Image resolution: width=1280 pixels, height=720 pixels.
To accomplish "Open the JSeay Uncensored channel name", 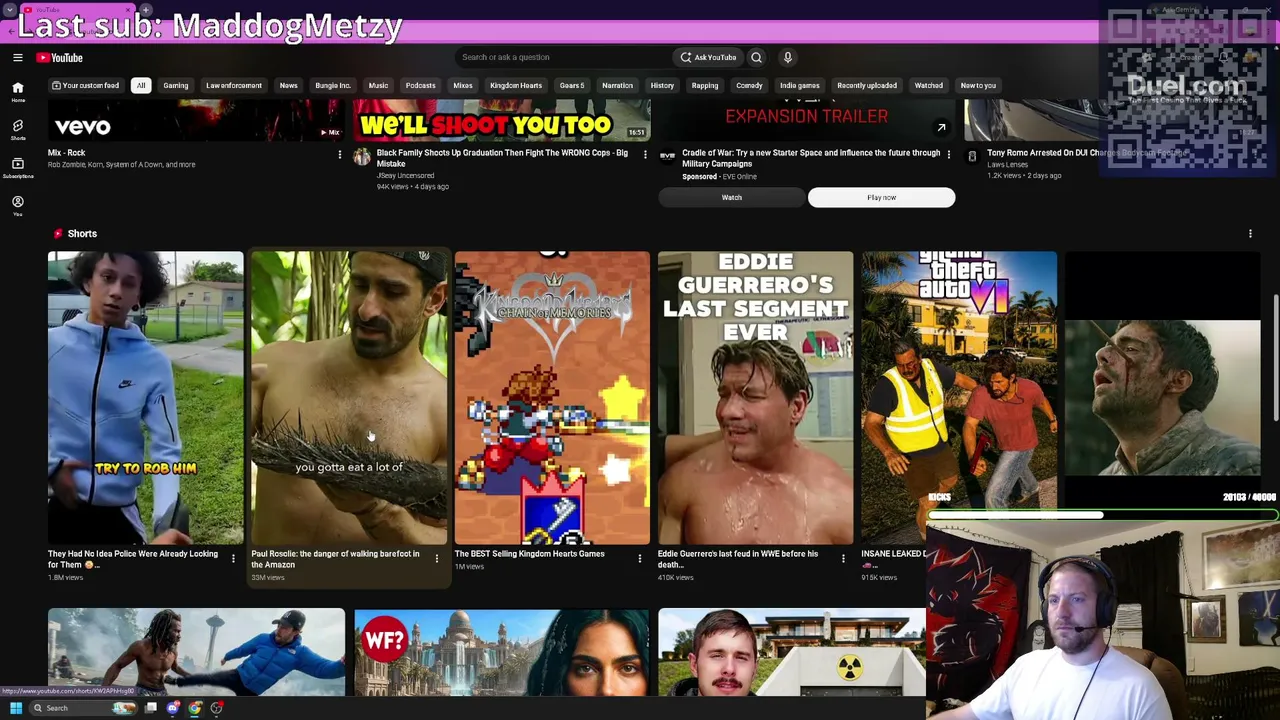I will 405,176.
